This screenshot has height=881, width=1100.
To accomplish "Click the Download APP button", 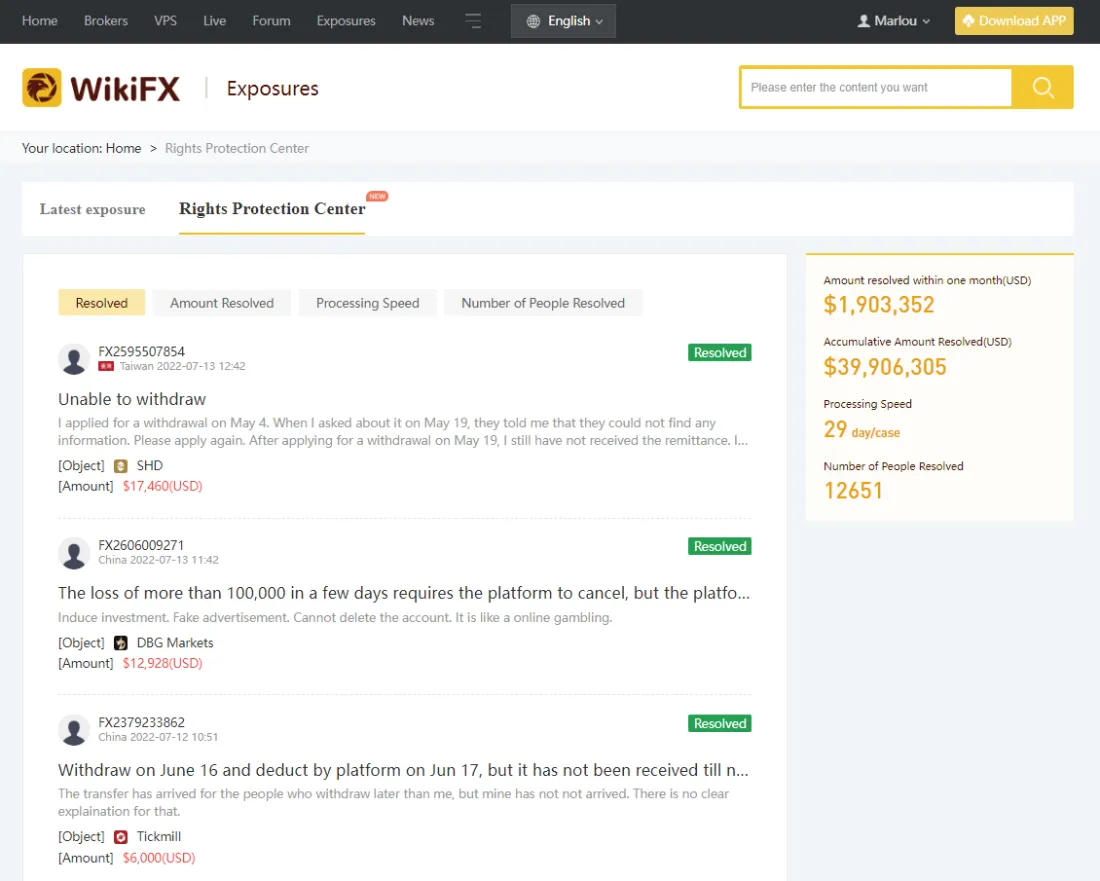I will [1014, 21].
